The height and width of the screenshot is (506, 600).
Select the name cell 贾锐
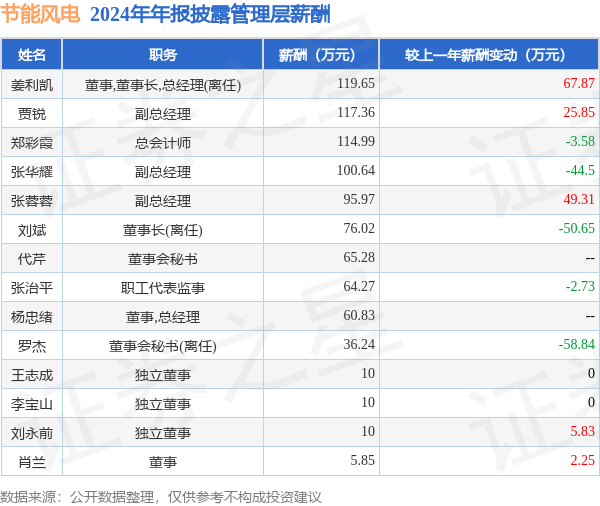tap(32, 114)
